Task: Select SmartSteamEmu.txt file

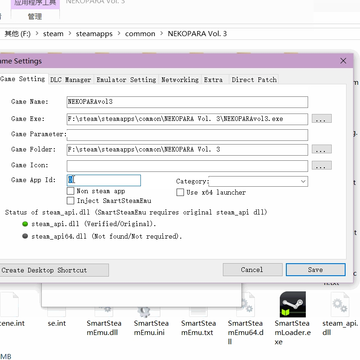Action: [x=198, y=327]
